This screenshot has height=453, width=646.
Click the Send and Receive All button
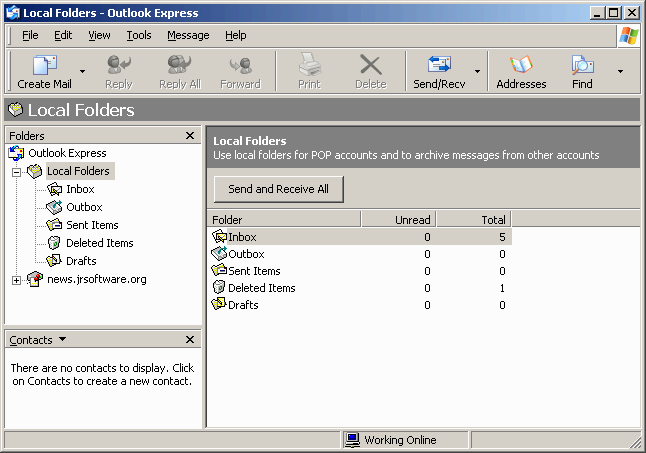pyautogui.click(x=279, y=189)
